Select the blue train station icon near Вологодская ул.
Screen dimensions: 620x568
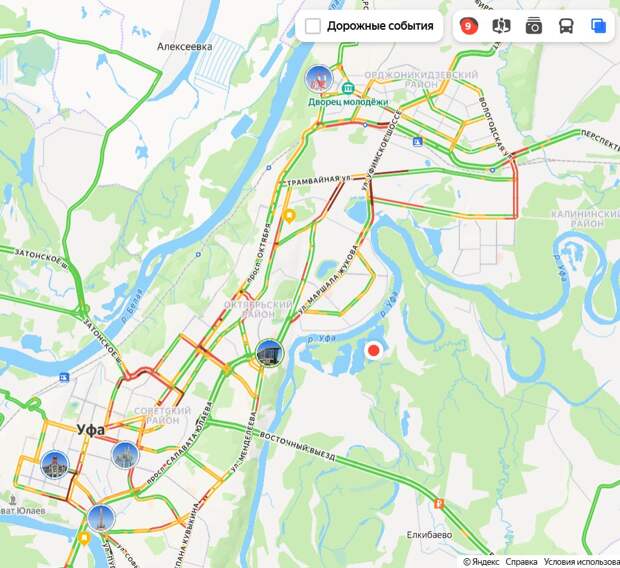[x=417, y=141]
